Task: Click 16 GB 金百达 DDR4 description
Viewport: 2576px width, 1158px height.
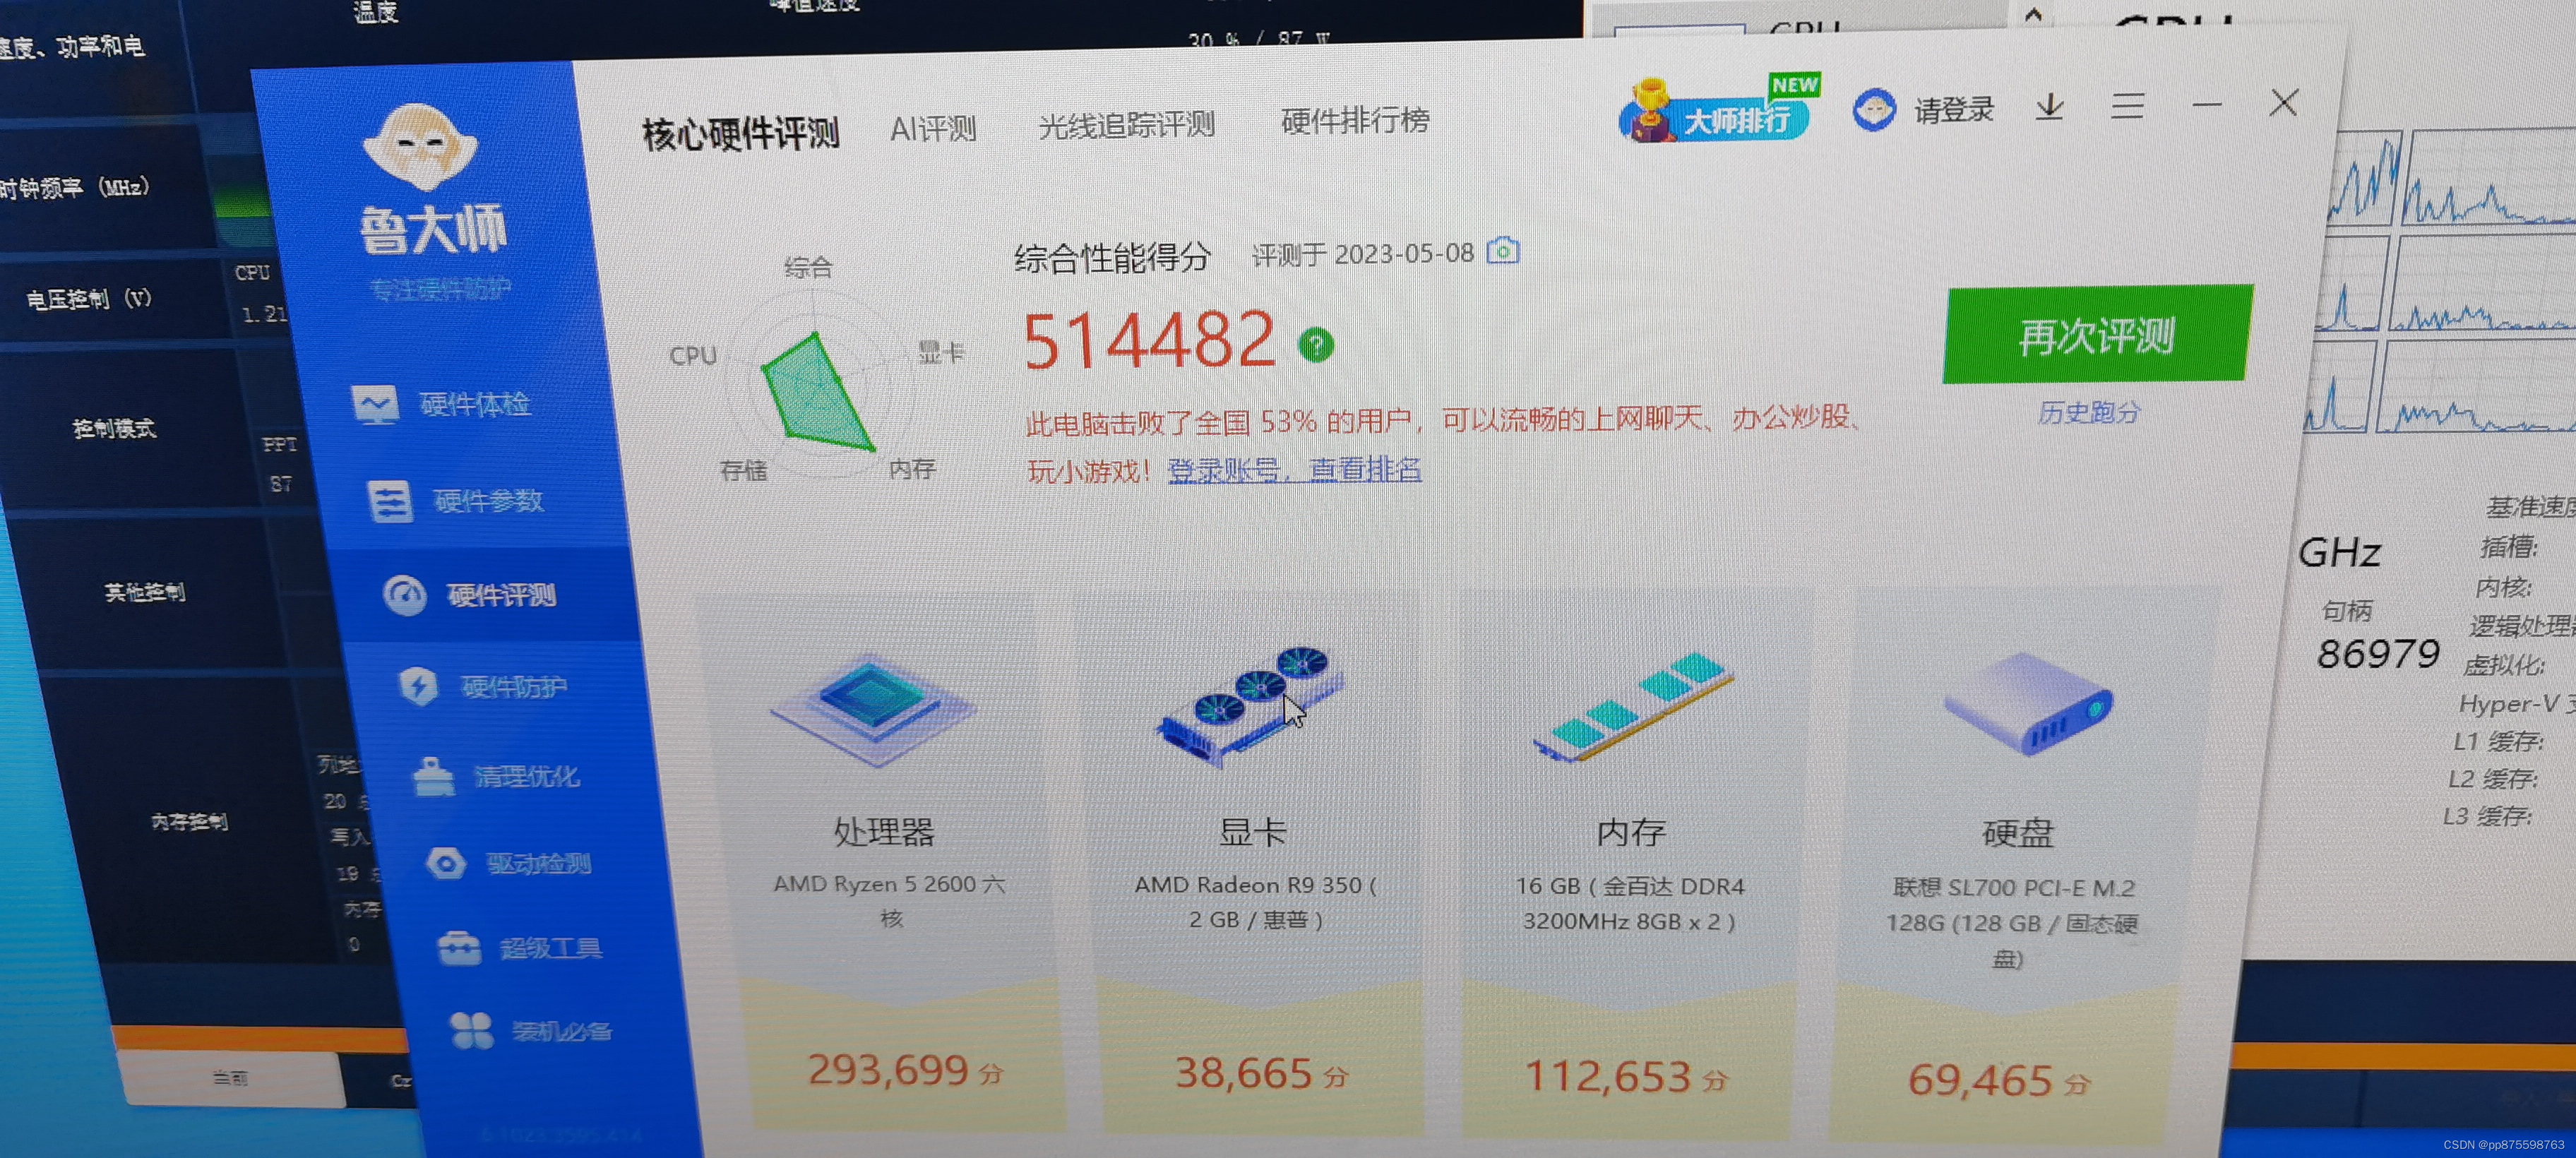Action: tap(1630, 903)
